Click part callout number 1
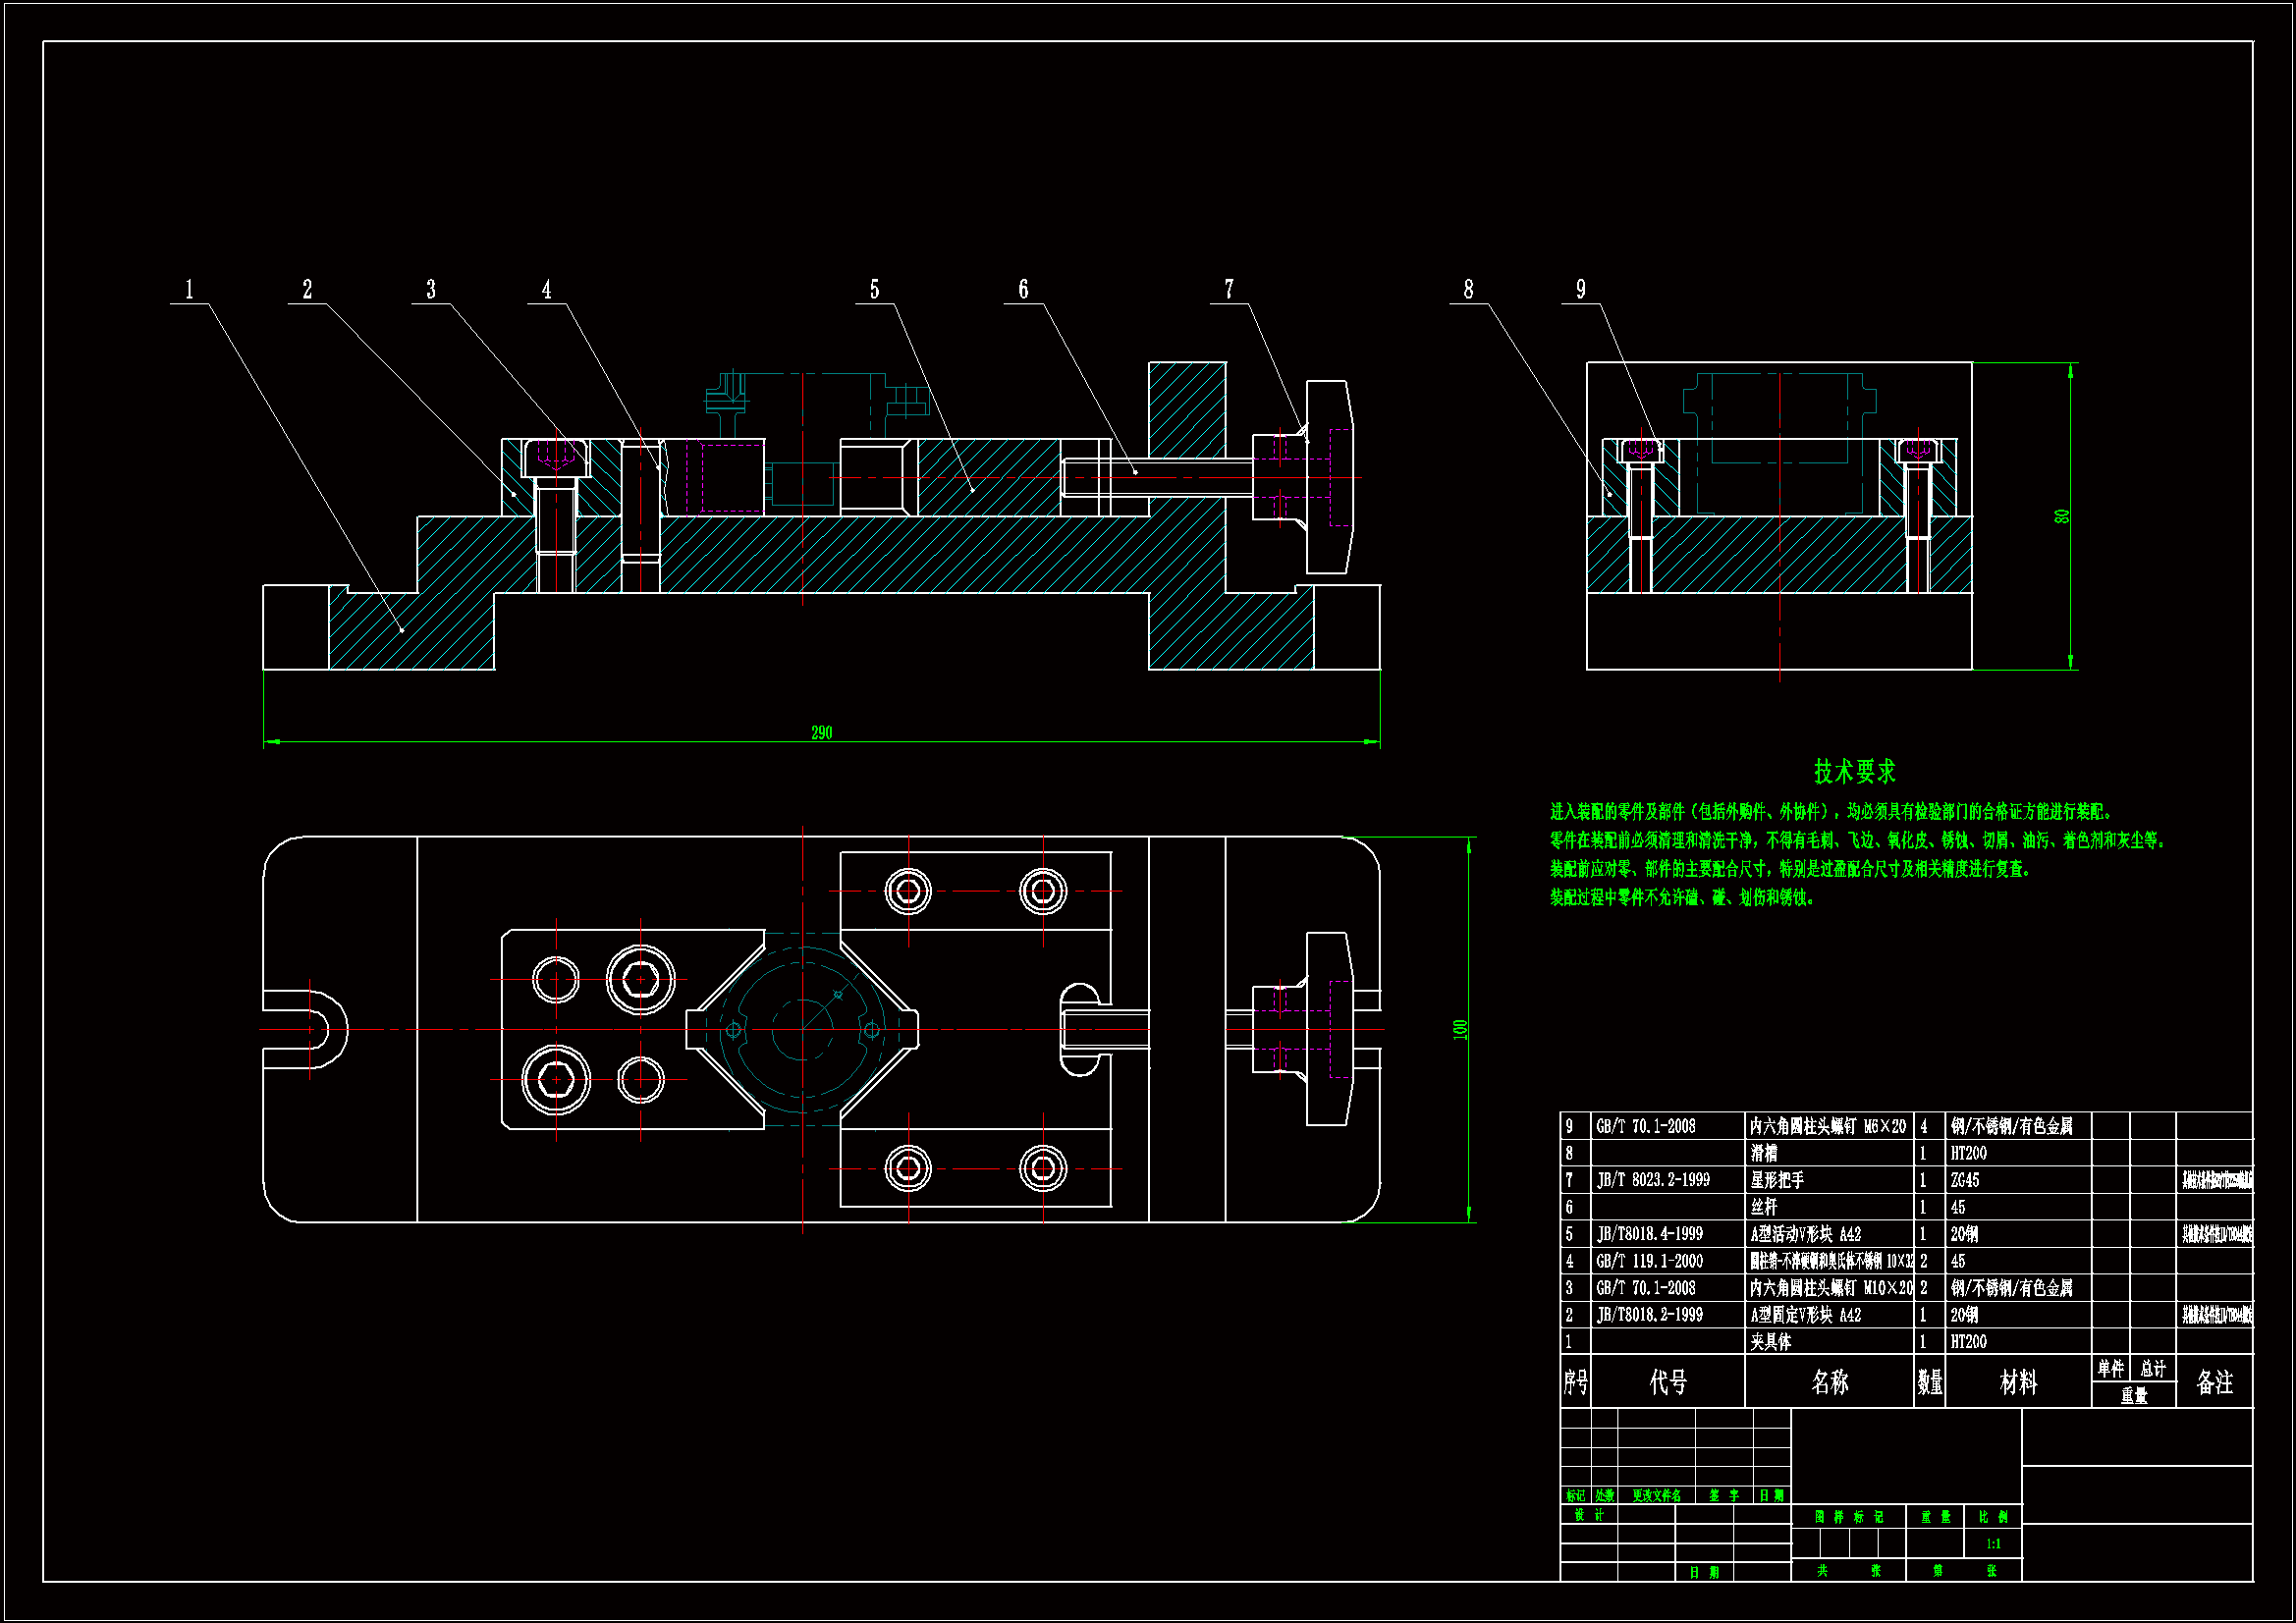Screen dimensions: 2296x1623 point(189,290)
